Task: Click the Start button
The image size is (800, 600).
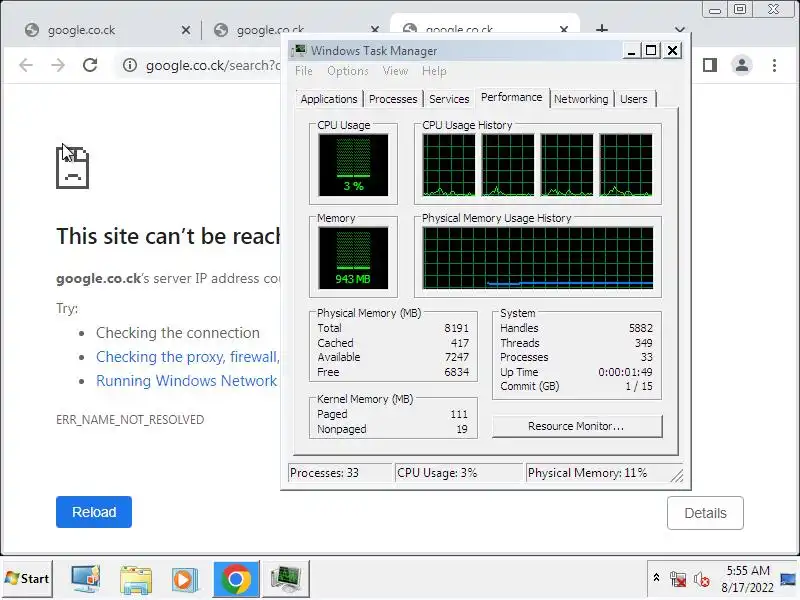Action: click(28, 579)
